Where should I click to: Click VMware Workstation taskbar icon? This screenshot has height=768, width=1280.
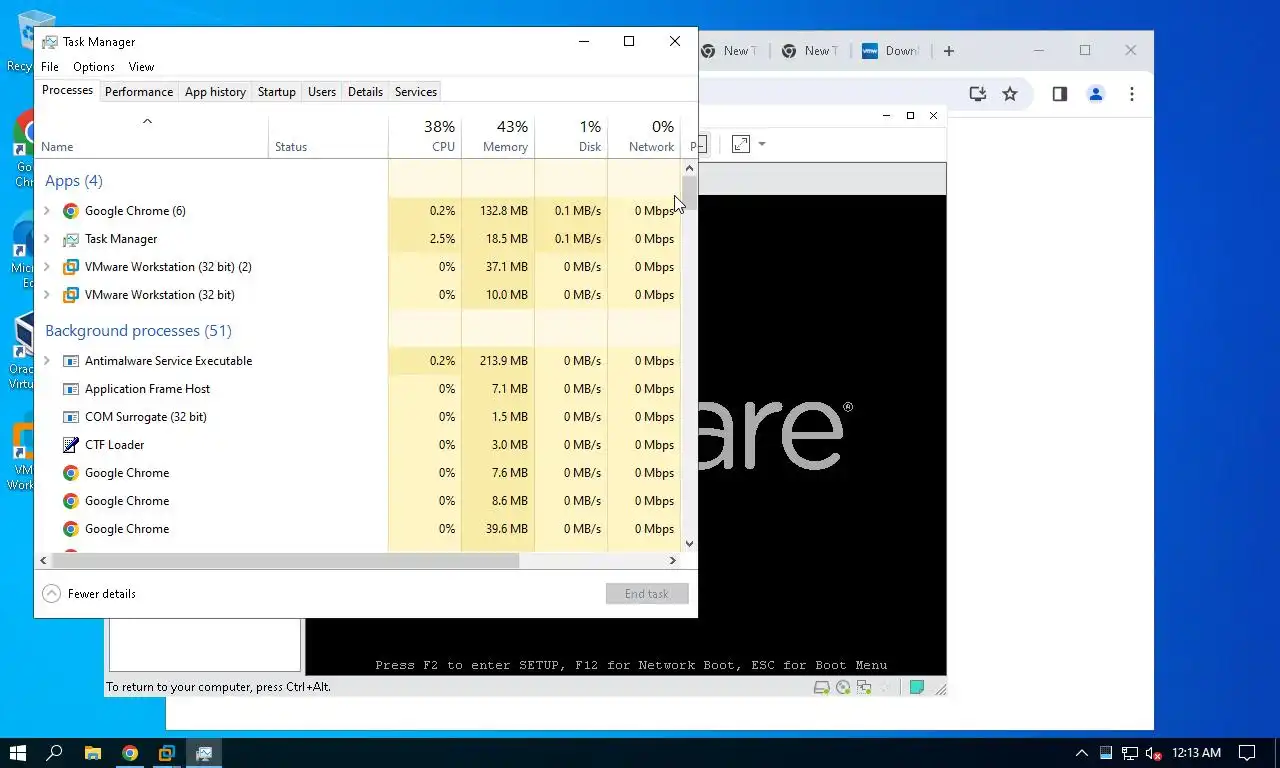click(x=167, y=753)
